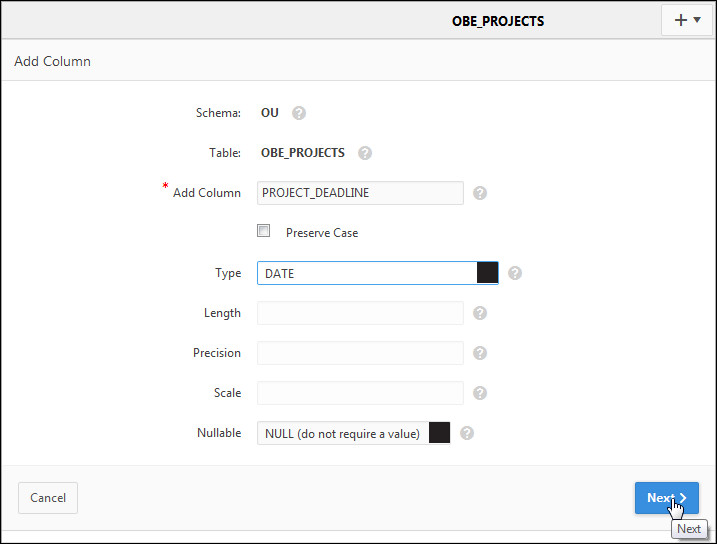Open the Precision help question mark
Screen dimensions: 717x544
pyautogui.click(x=480, y=353)
